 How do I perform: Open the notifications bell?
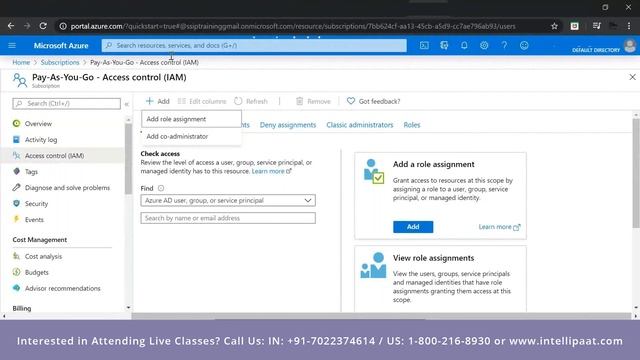click(464, 45)
